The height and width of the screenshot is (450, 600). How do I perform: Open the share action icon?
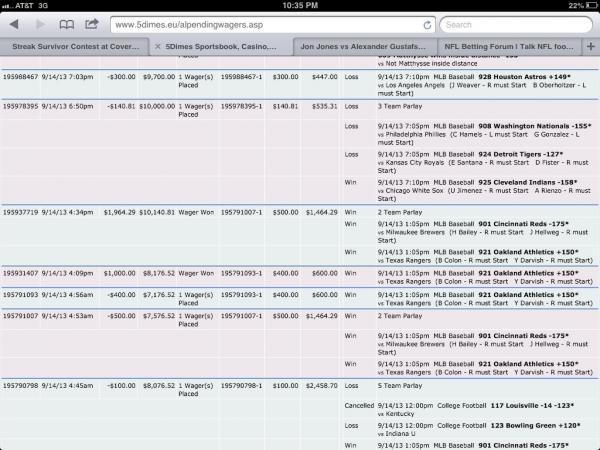point(92,23)
